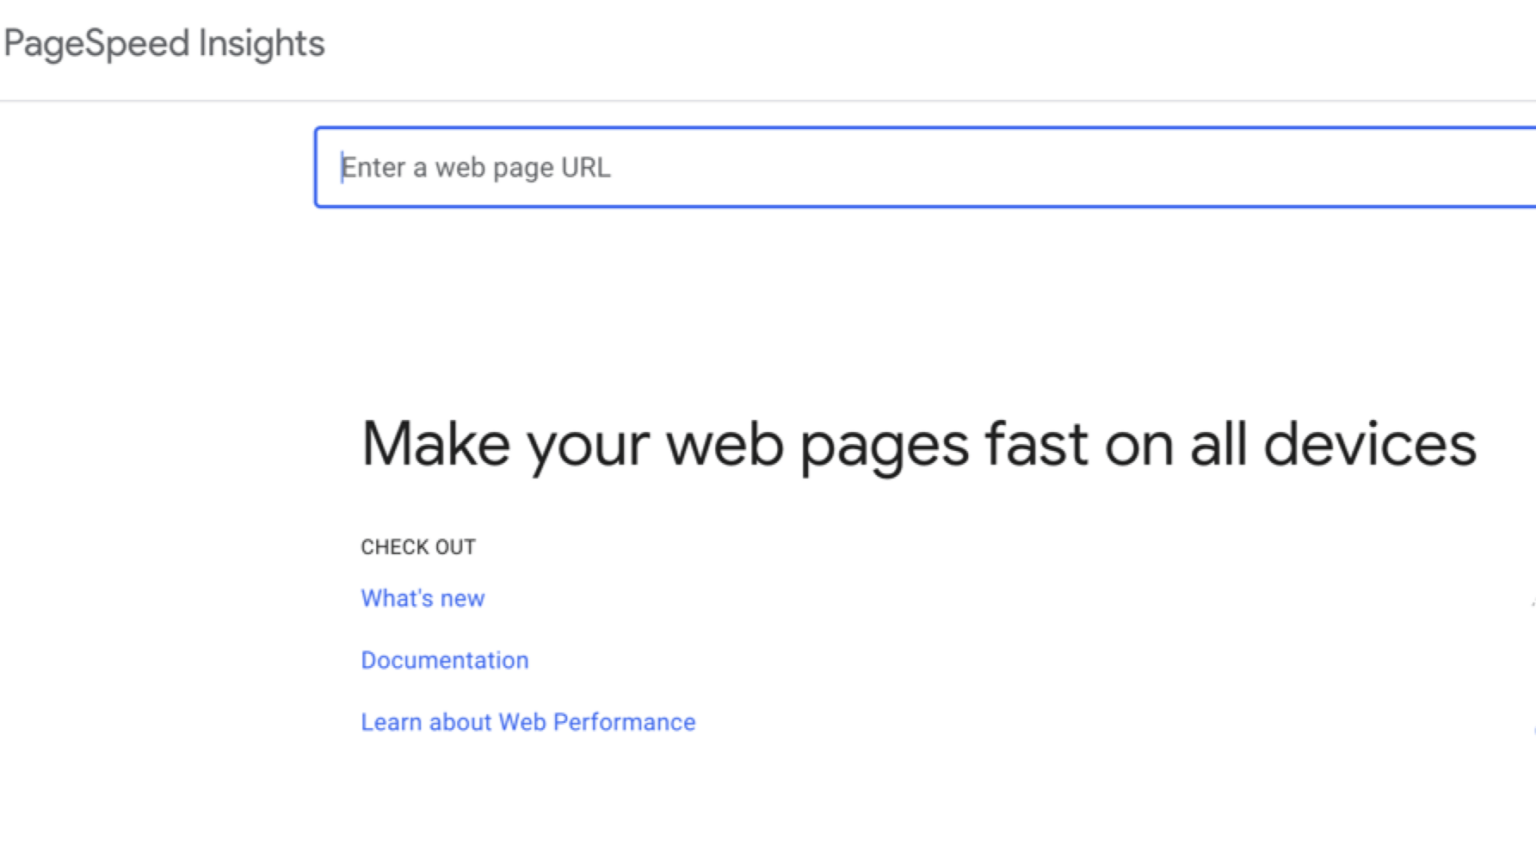The height and width of the screenshot is (864, 1536).
Task: Click 'URL' in the input placeholder text
Action: pyautogui.click(x=585, y=168)
